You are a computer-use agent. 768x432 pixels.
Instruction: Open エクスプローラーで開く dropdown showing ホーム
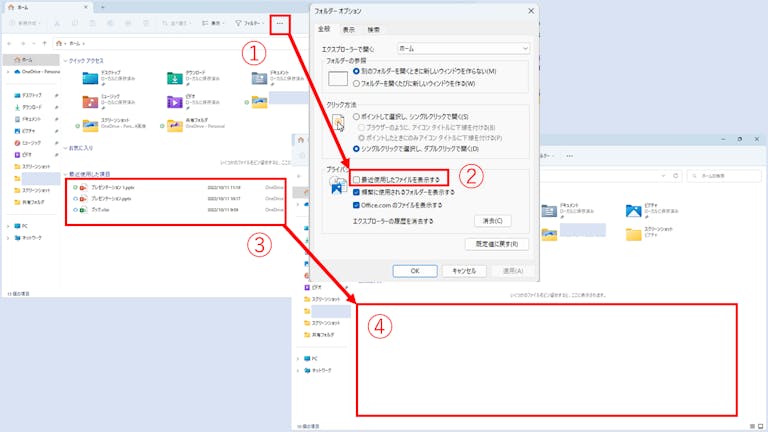(463, 48)
